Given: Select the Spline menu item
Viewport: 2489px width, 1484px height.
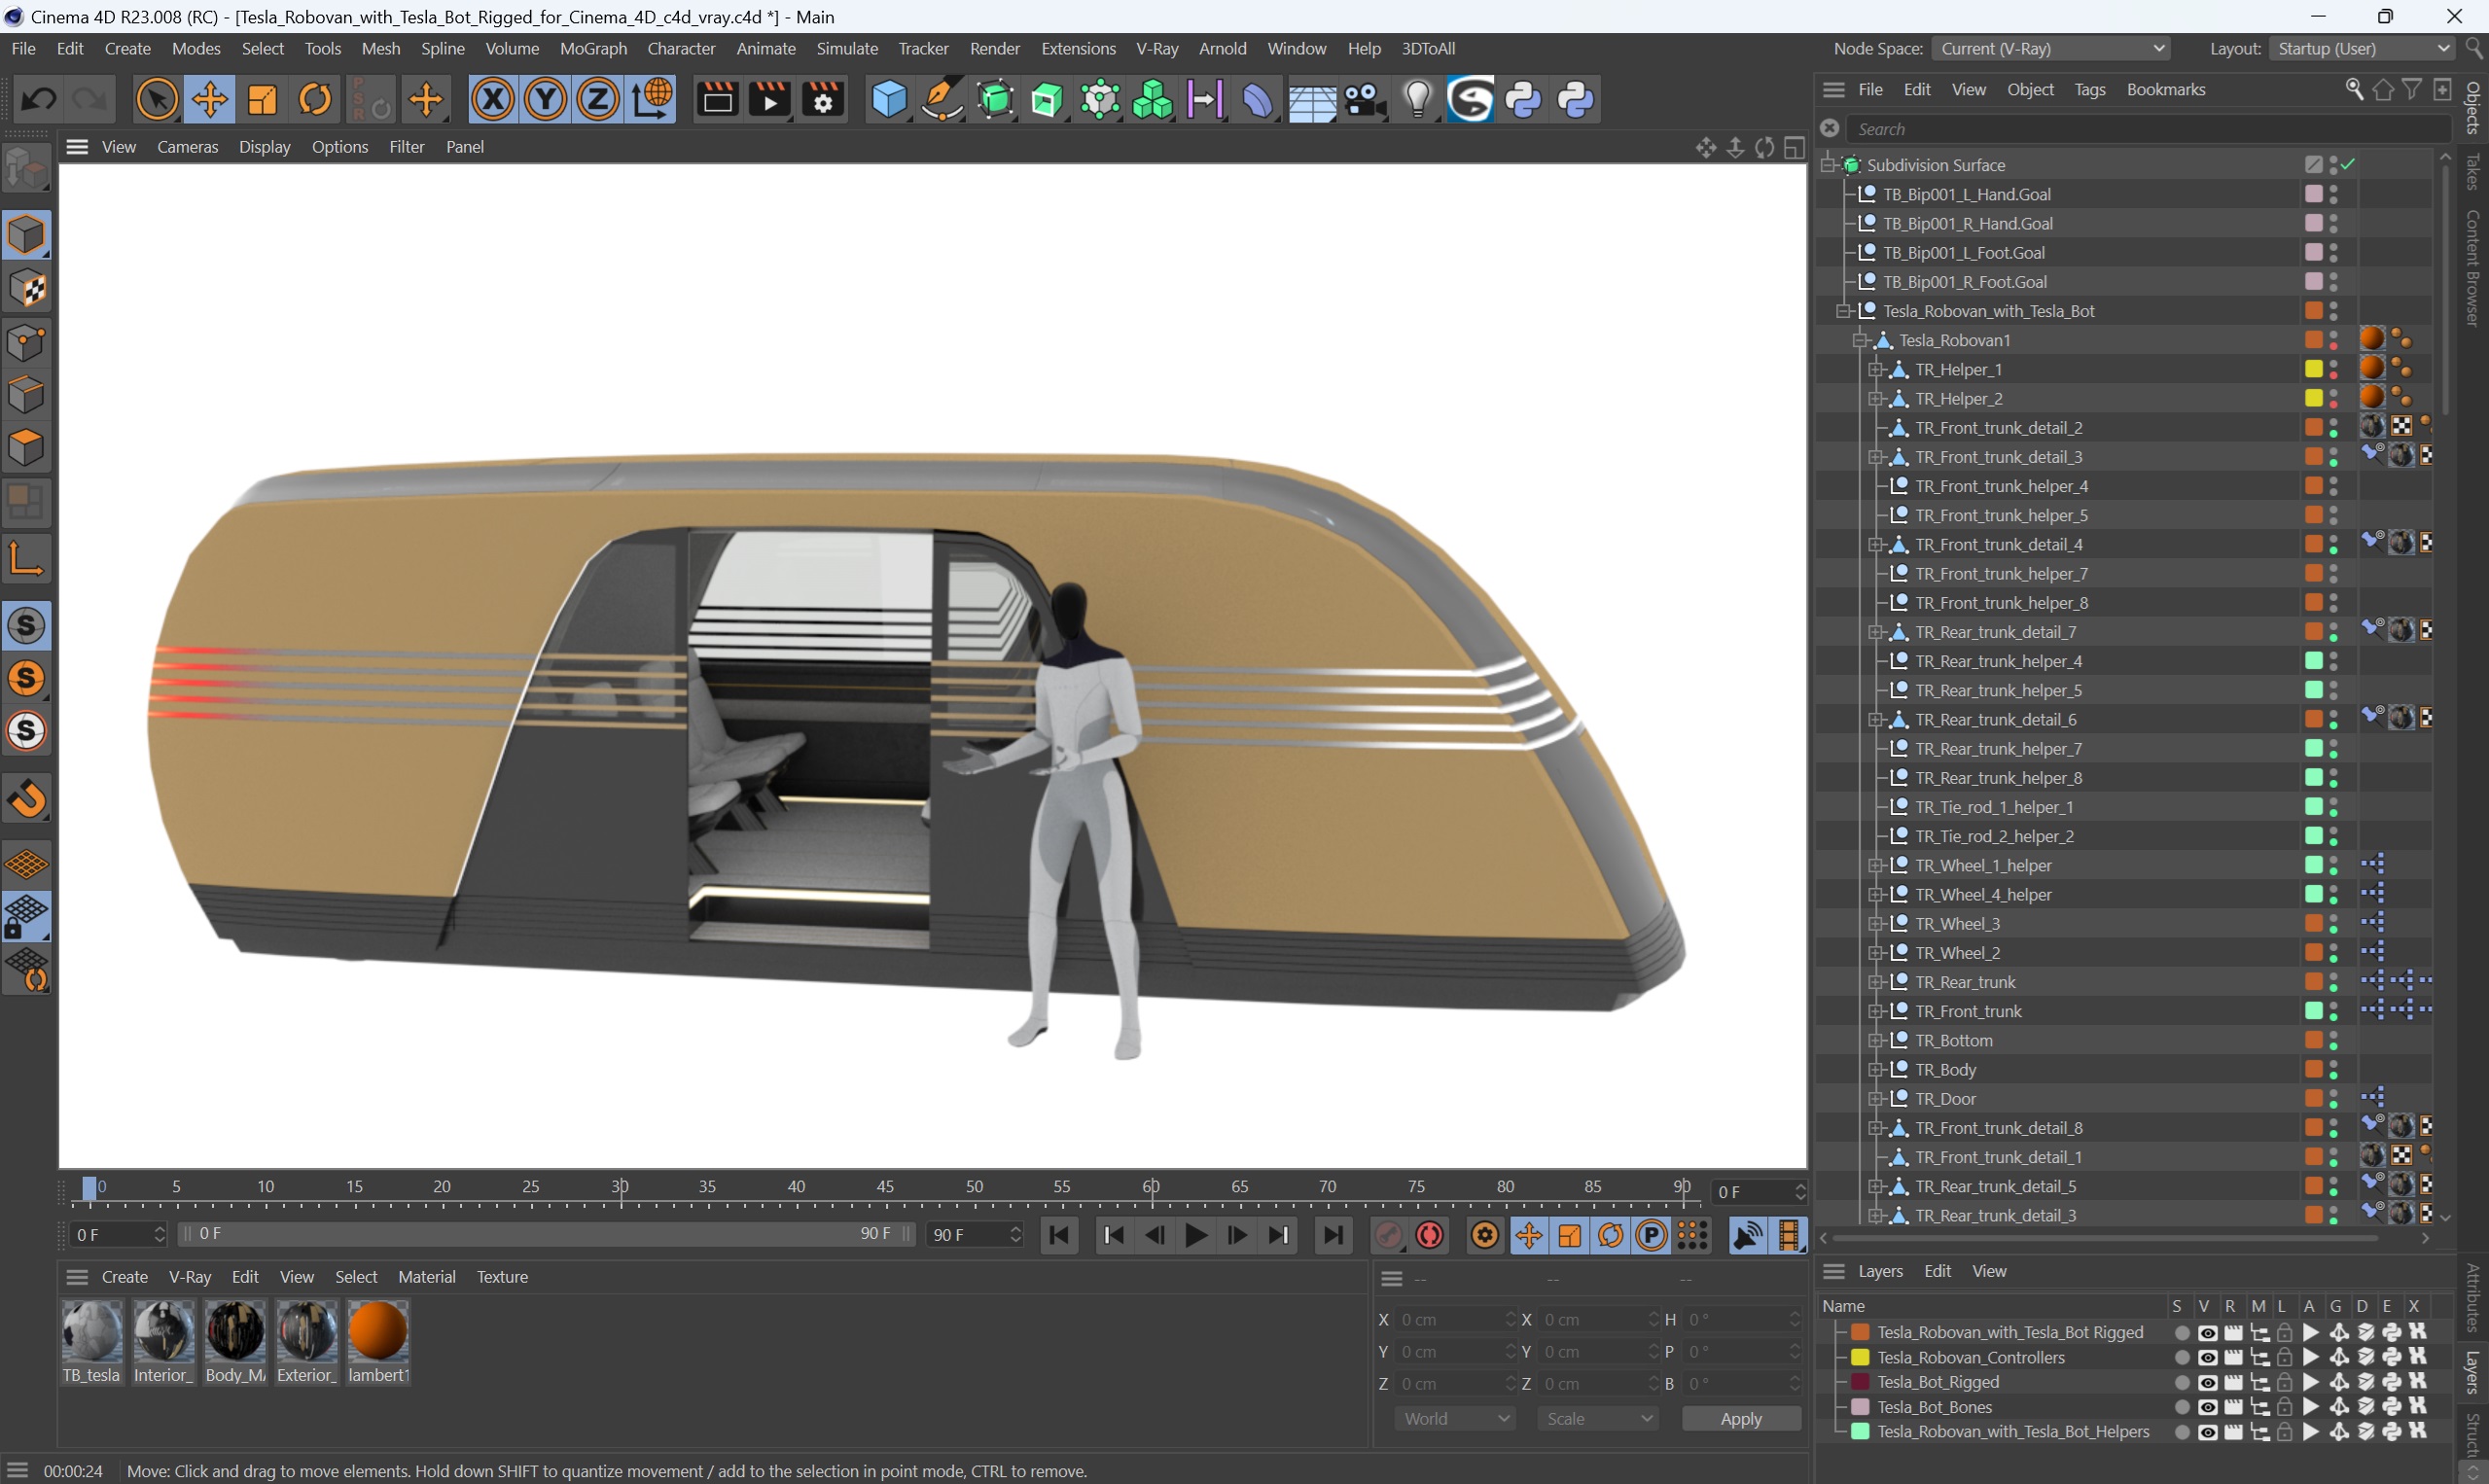Looking at the screenshot, I should 444,48.
